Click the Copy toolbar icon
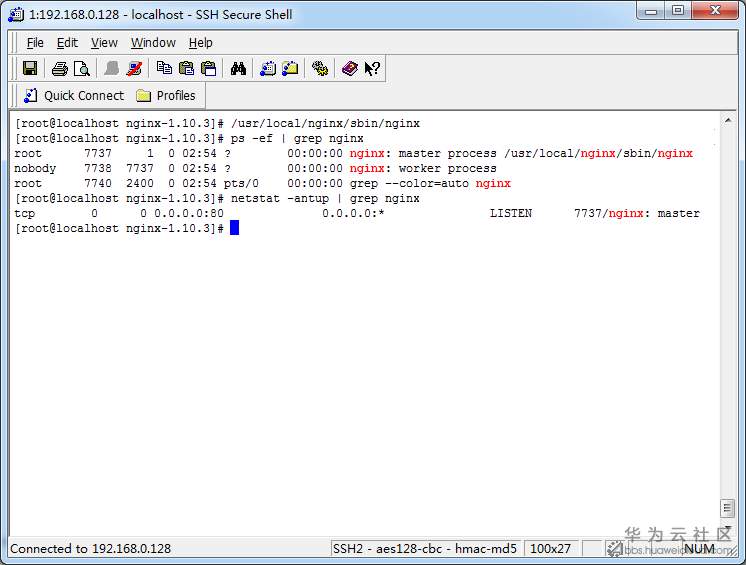The width and height of the screenshot is (746, 565). point(164,68)
